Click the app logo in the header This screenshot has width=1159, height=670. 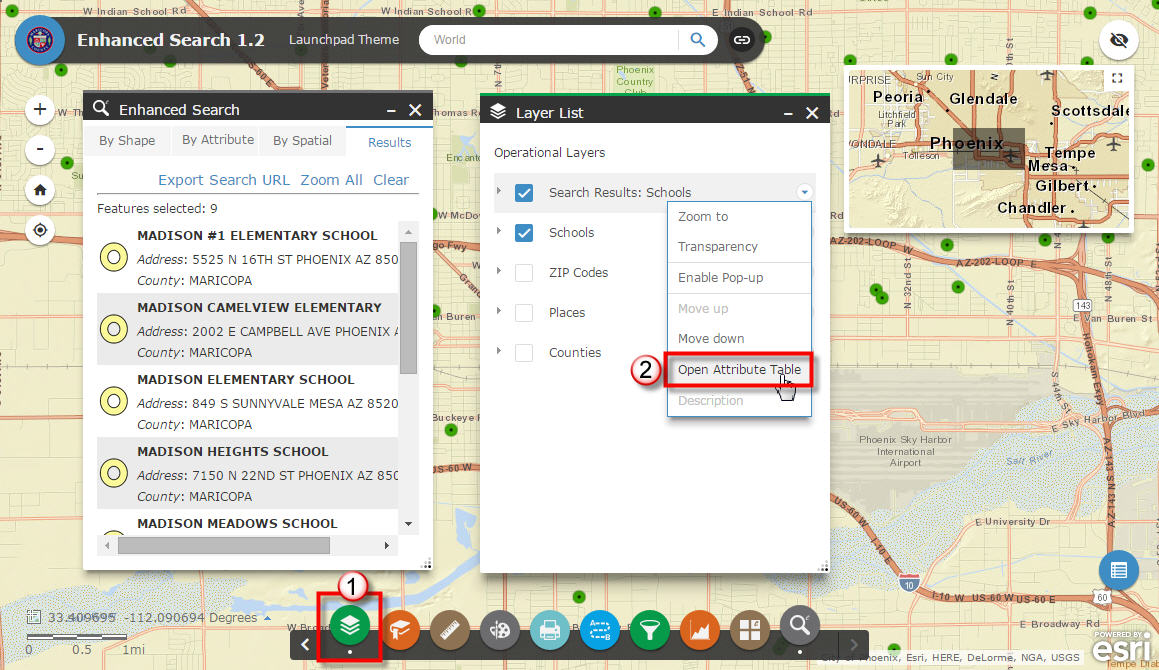point(40,40)
